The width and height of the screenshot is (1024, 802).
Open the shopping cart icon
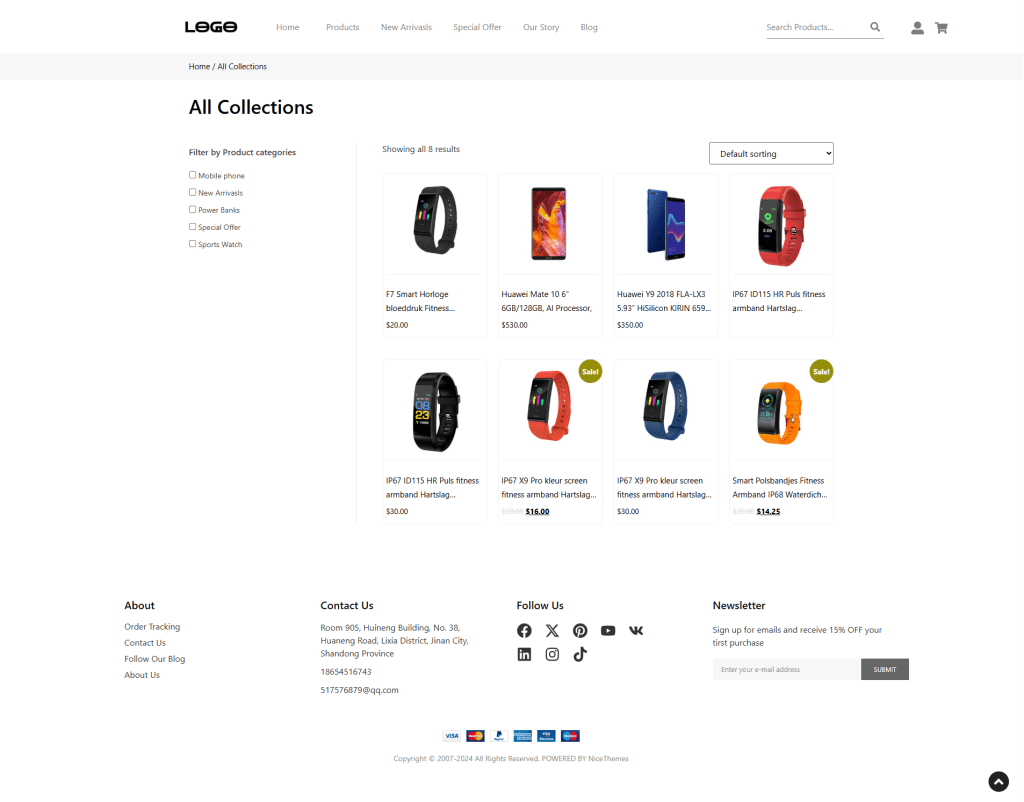click(941, 27)
